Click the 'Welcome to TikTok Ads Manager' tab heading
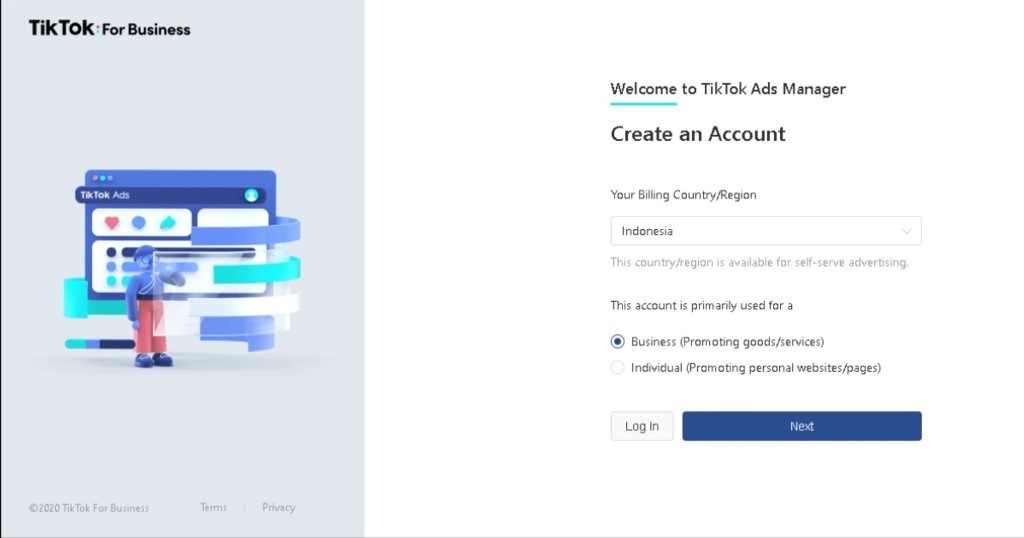Image resolution: width=1024 pixels, height=538 pixels. pos(728,89)
